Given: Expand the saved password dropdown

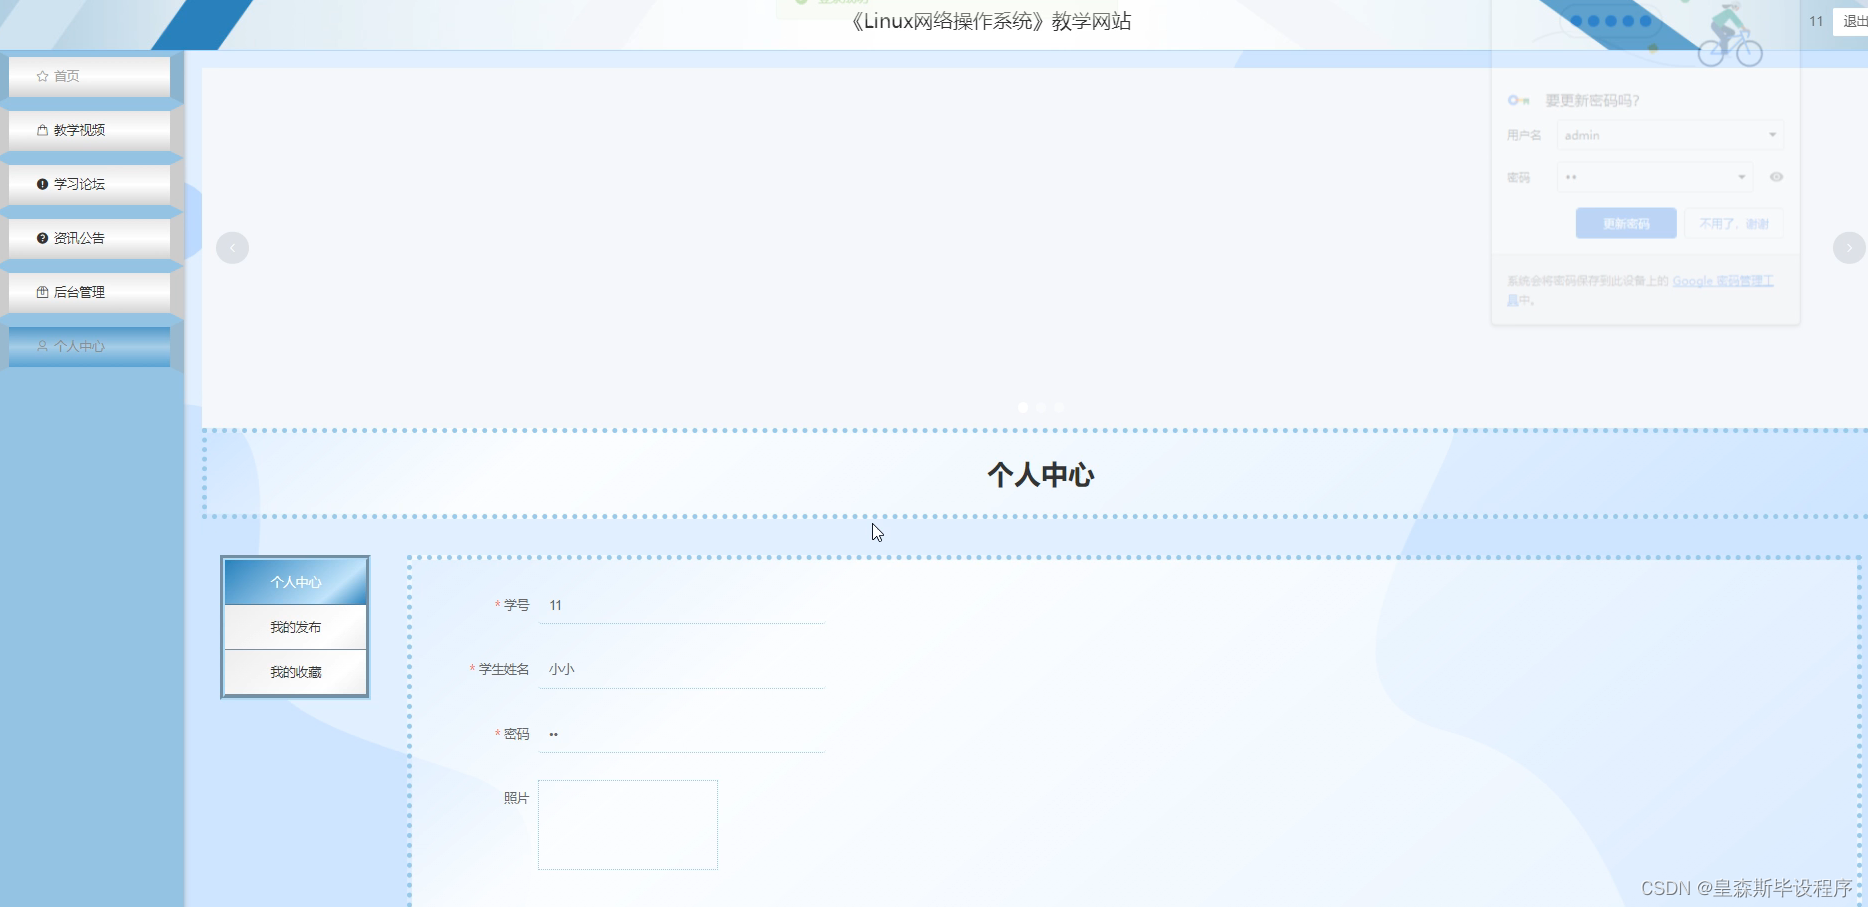Looking at the screenshot, I should [x=1741, y=177].
